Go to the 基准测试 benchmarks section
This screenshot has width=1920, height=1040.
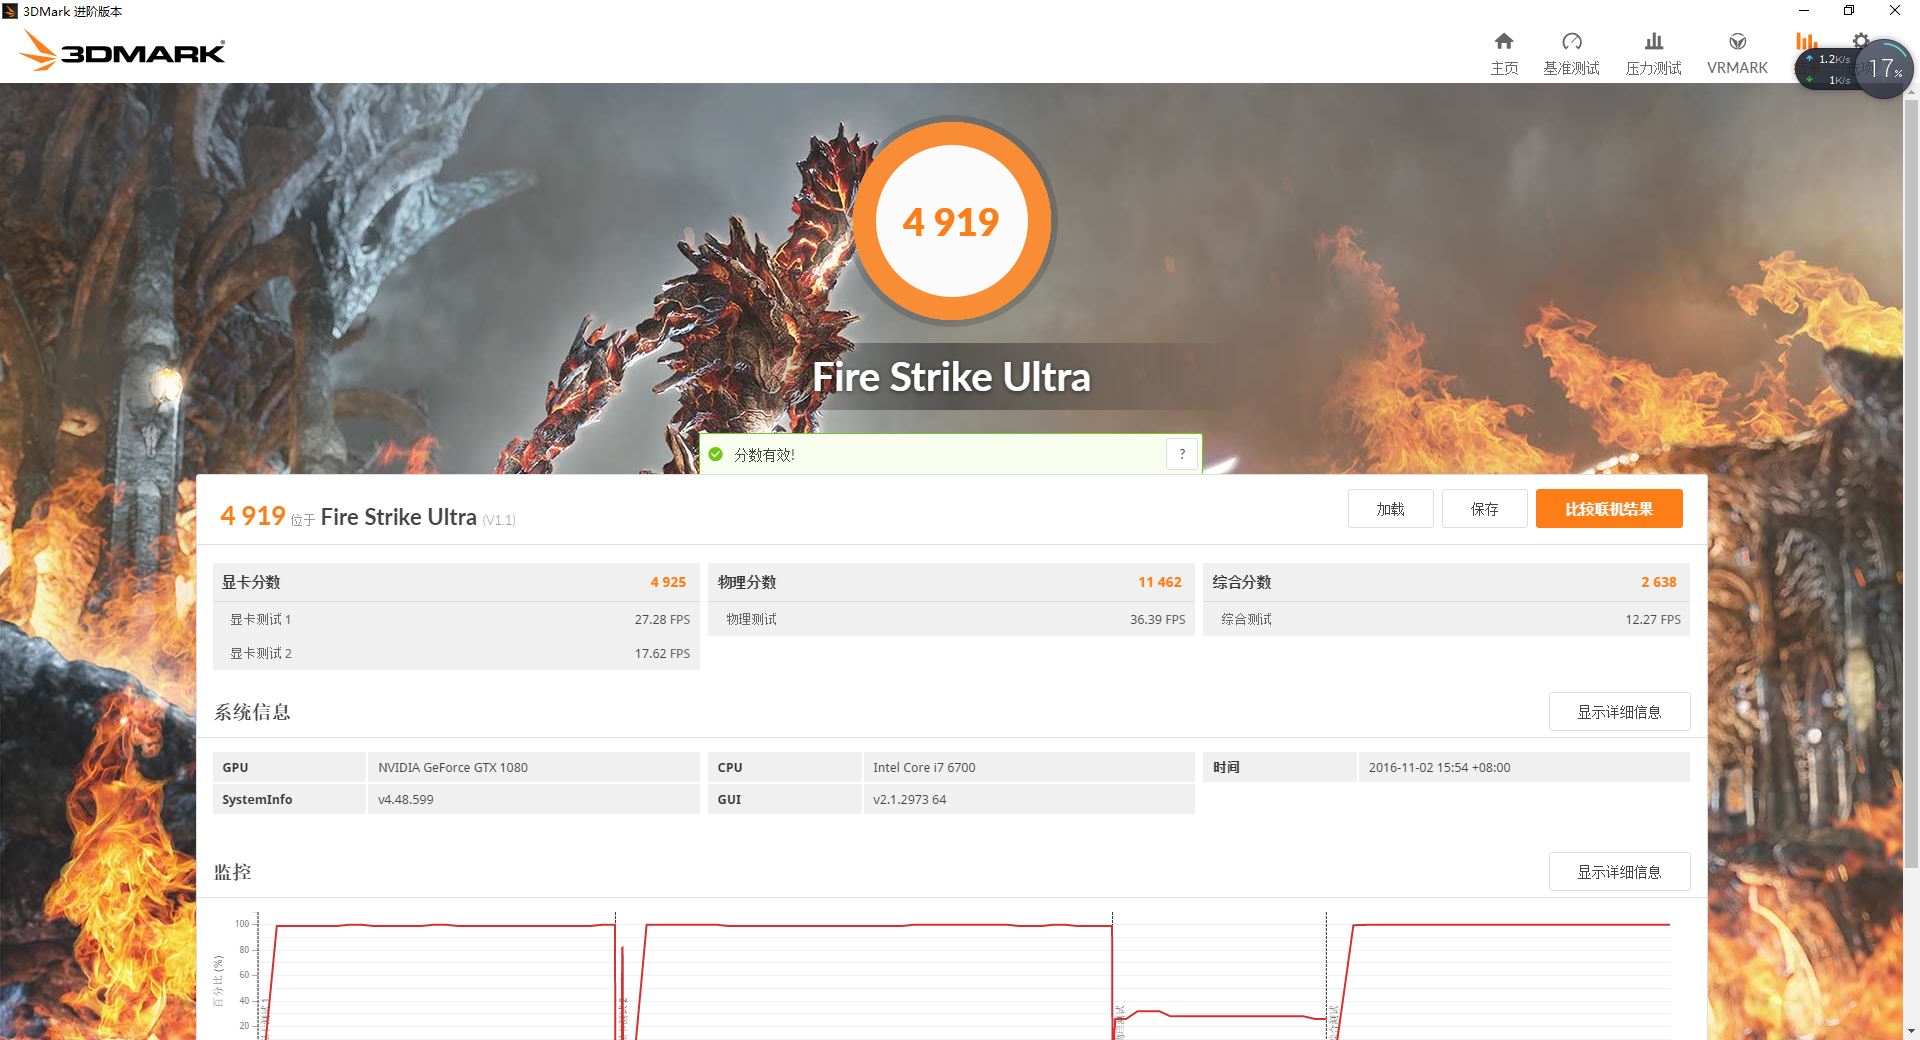tap(1571, 53)
